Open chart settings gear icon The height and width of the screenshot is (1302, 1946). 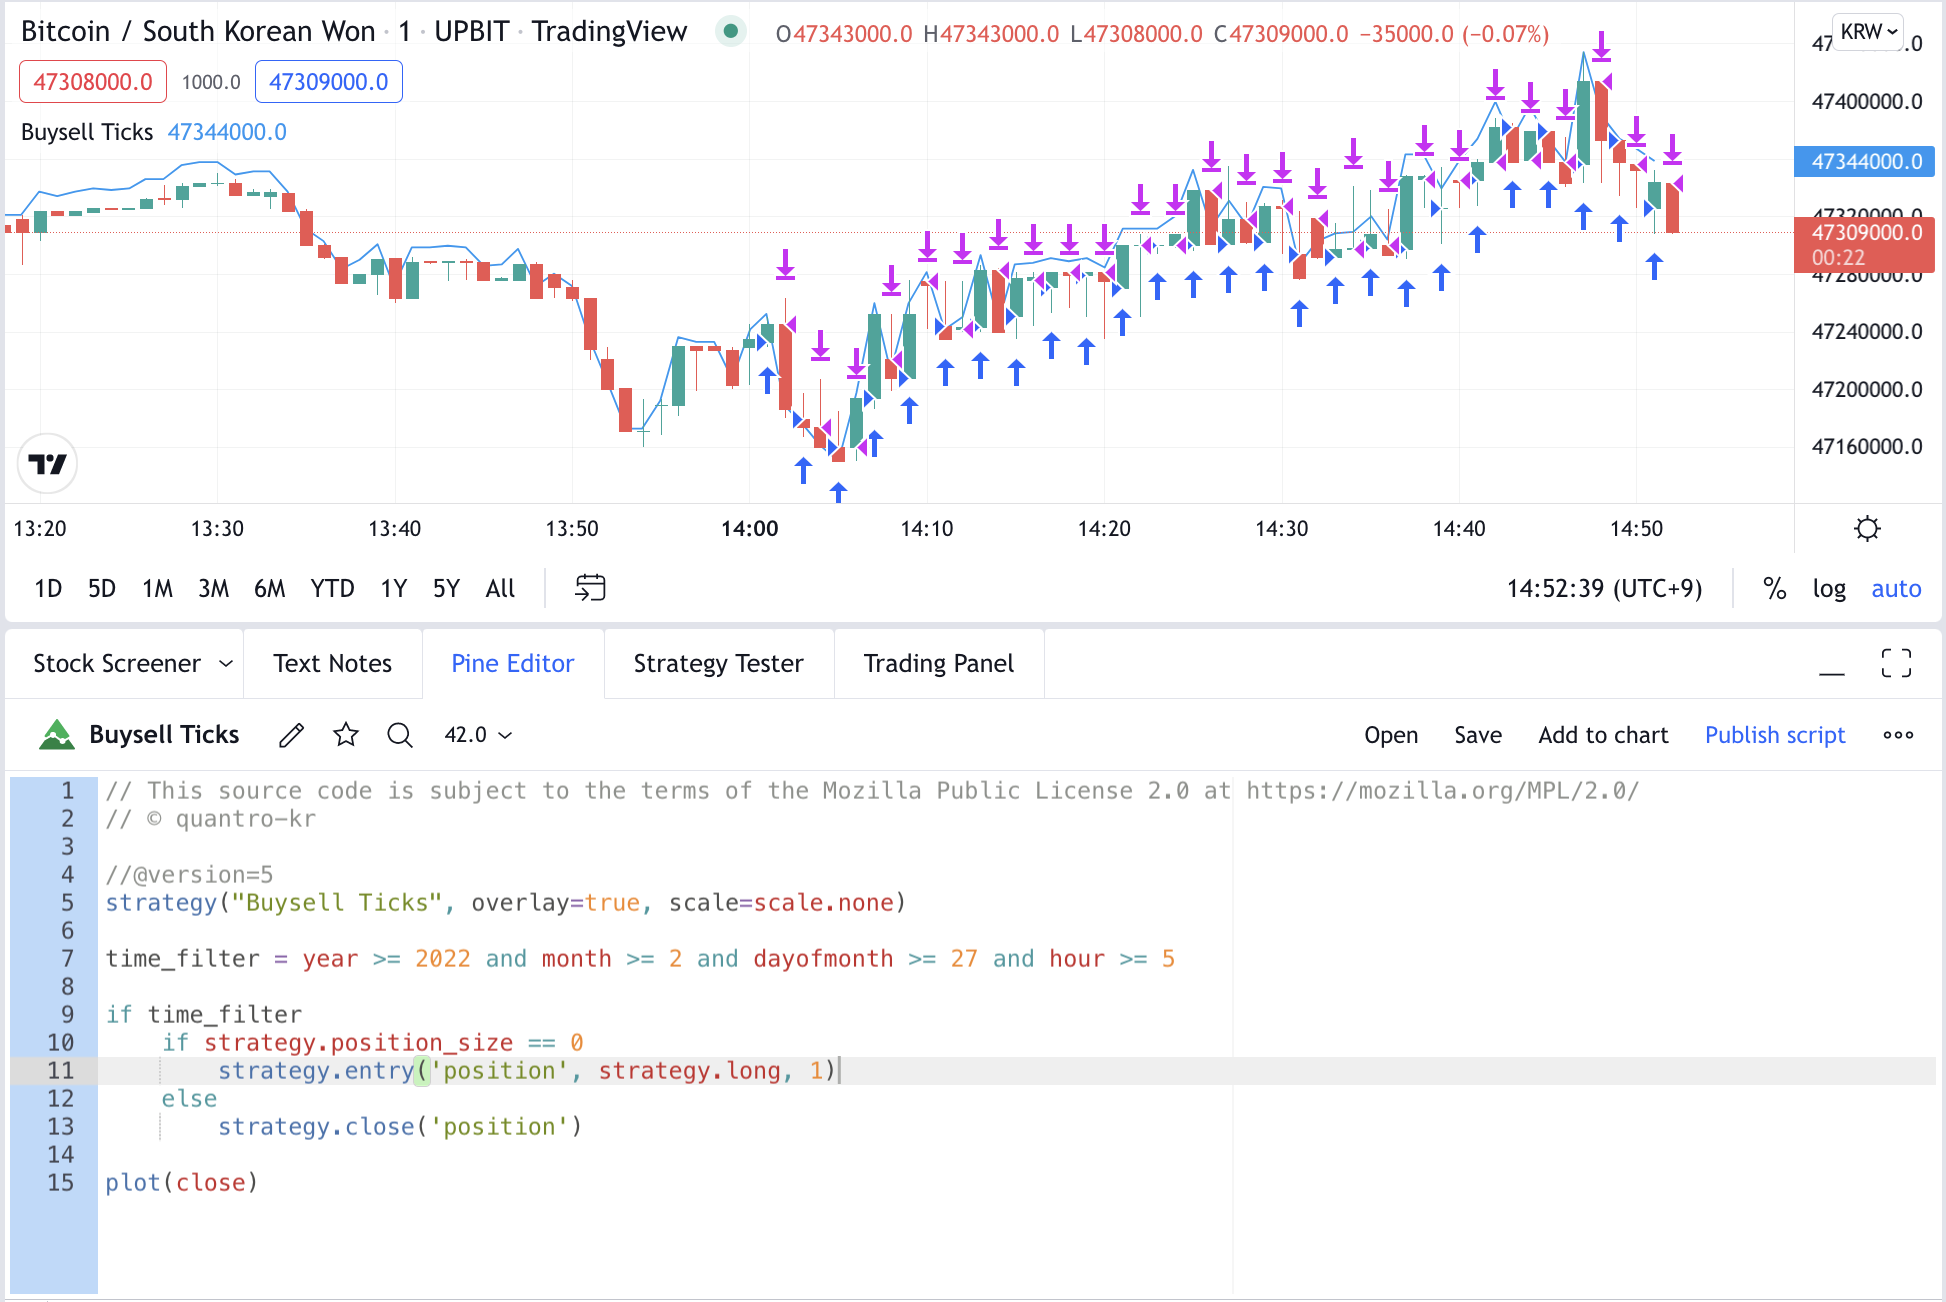coord(1867,528)
